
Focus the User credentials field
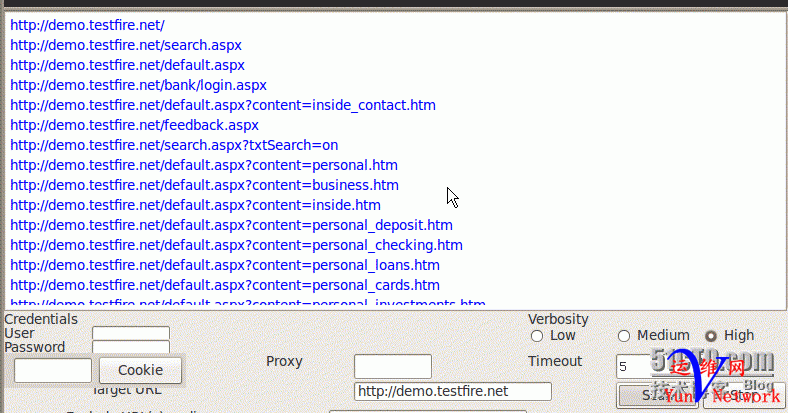click(x=131, y=334)
